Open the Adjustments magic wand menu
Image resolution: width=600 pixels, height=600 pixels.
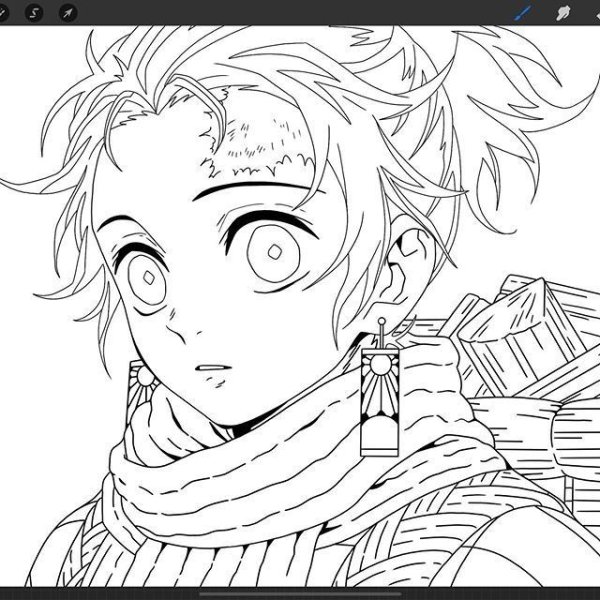tap(4, 13)
